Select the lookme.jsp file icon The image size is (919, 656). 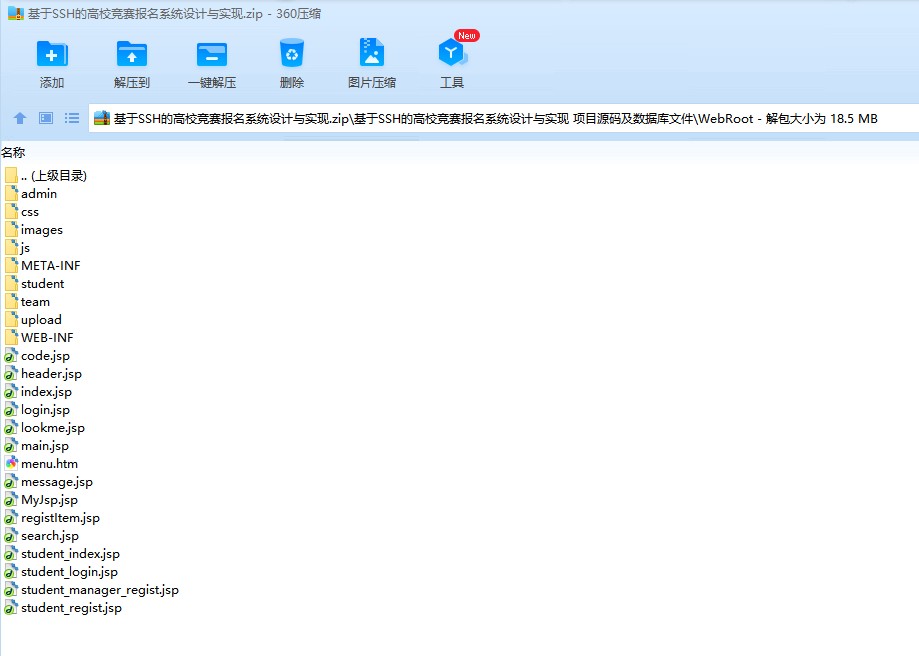coord(11,428)
